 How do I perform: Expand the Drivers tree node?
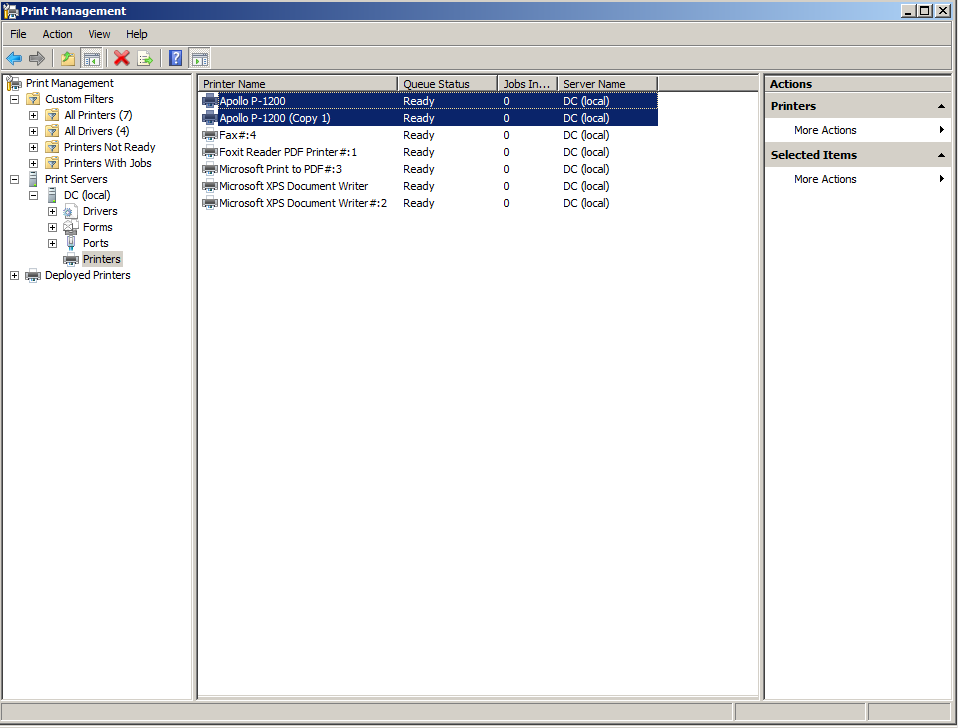[x=53, y=211]
